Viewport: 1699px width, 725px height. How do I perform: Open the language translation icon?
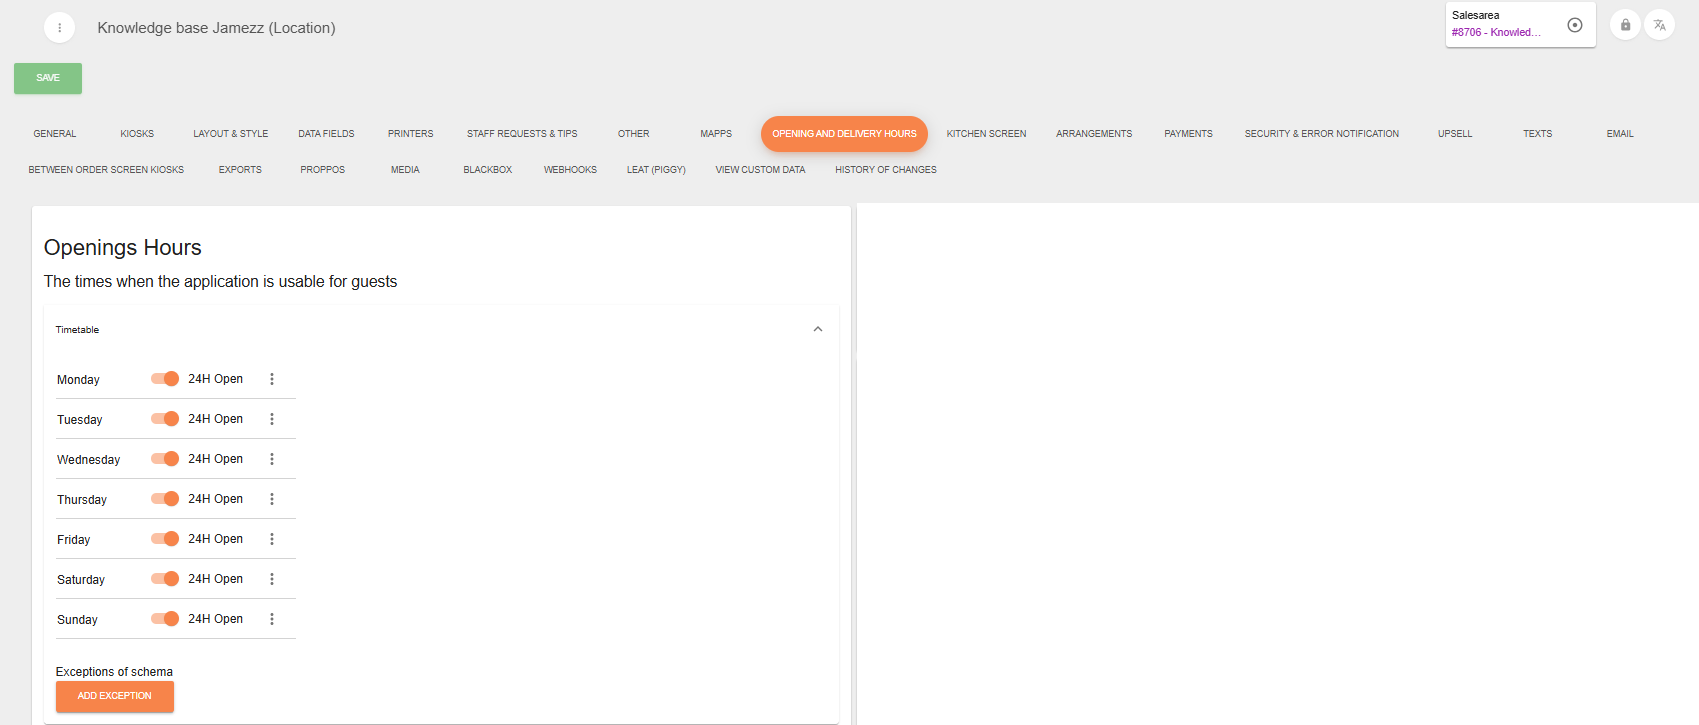click(x=1659, y=25)
